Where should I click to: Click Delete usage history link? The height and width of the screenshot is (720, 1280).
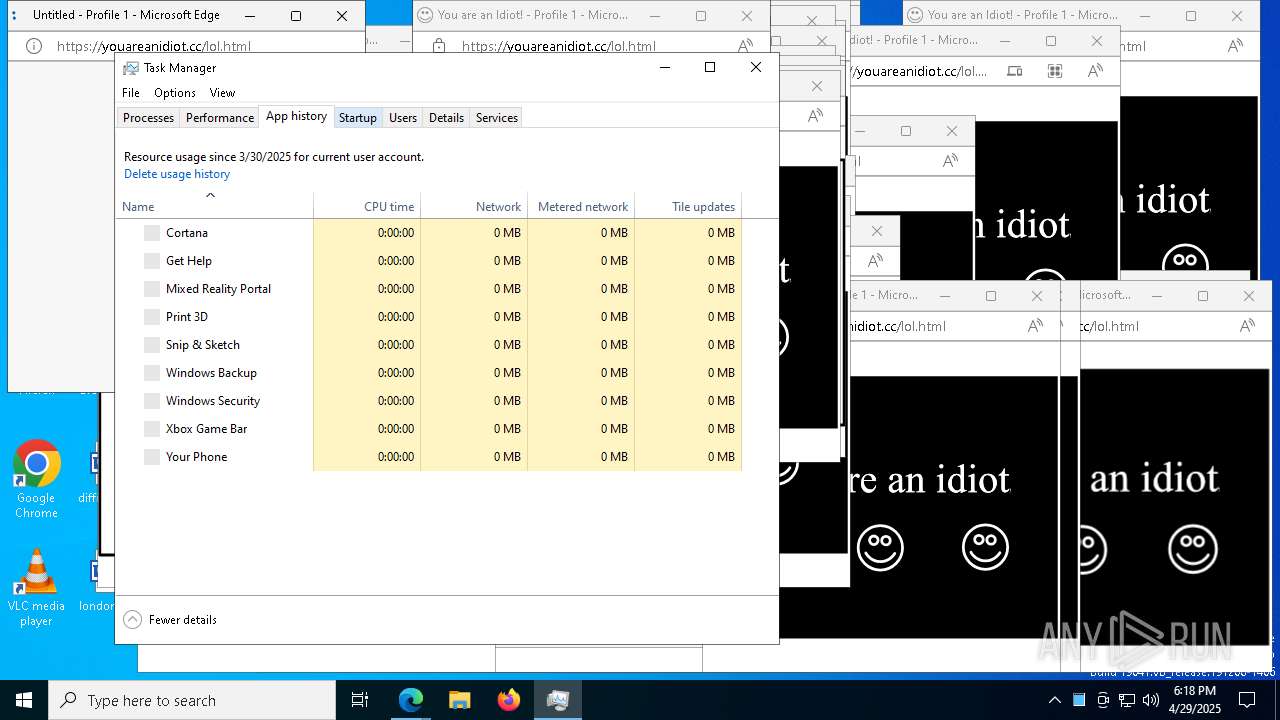pyautogui.click(x=177, y=174)
